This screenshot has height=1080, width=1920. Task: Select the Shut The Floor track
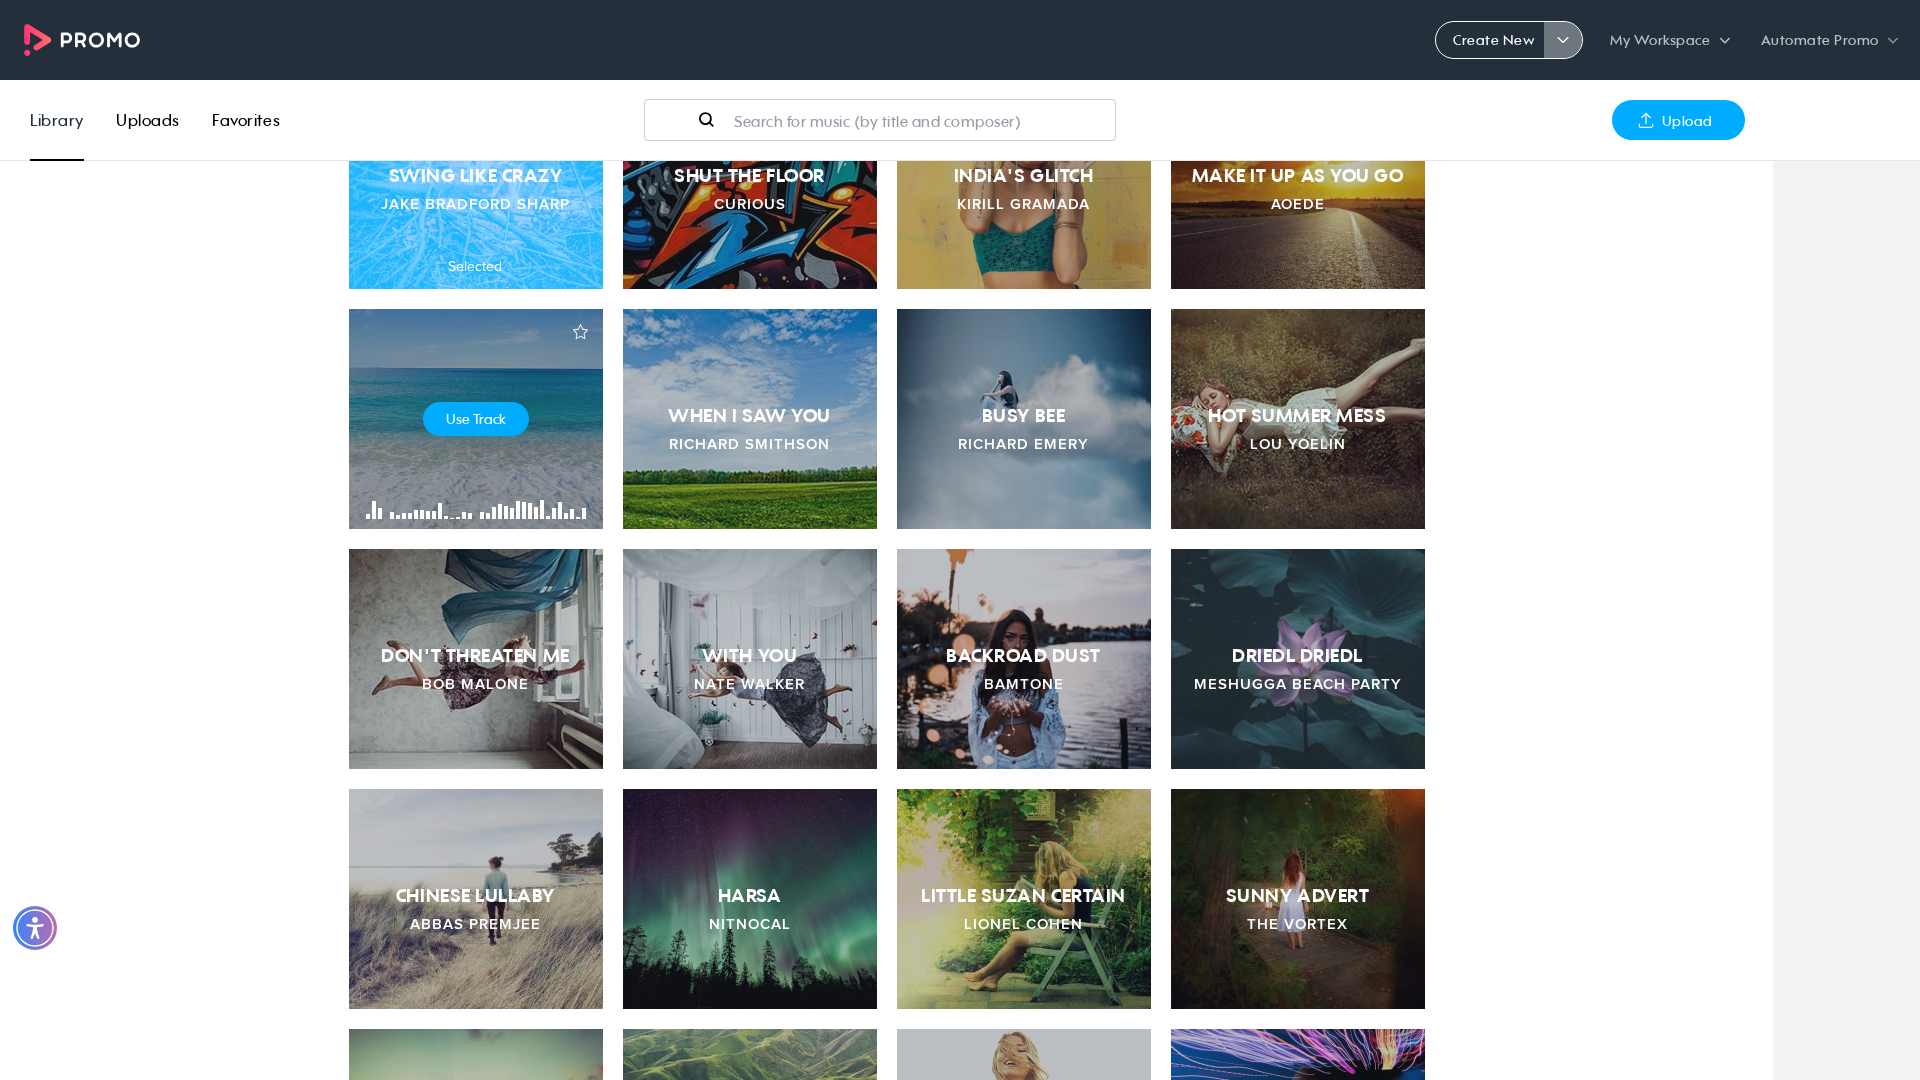pyautogui.click(x=750, y=224)
